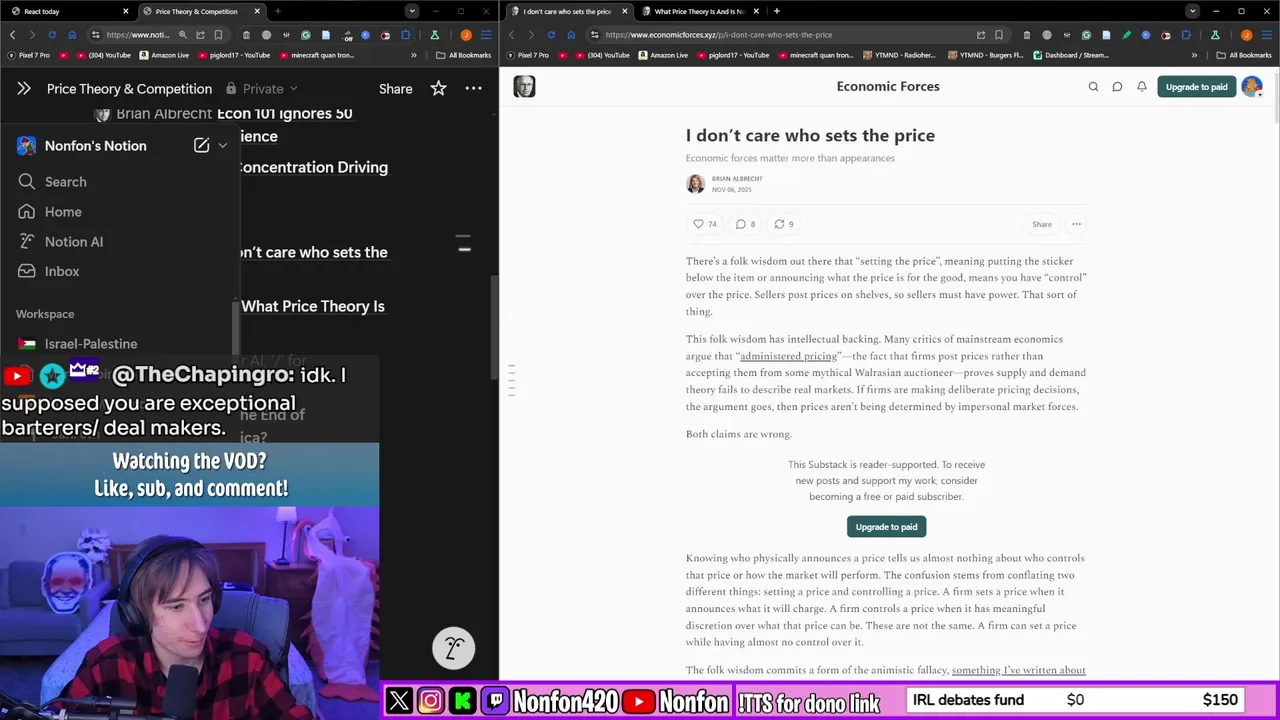Screen dimensions: 1280x720
Task: Open the Dashboard / Stream bookmark
Action: (x=1071, y=55)
